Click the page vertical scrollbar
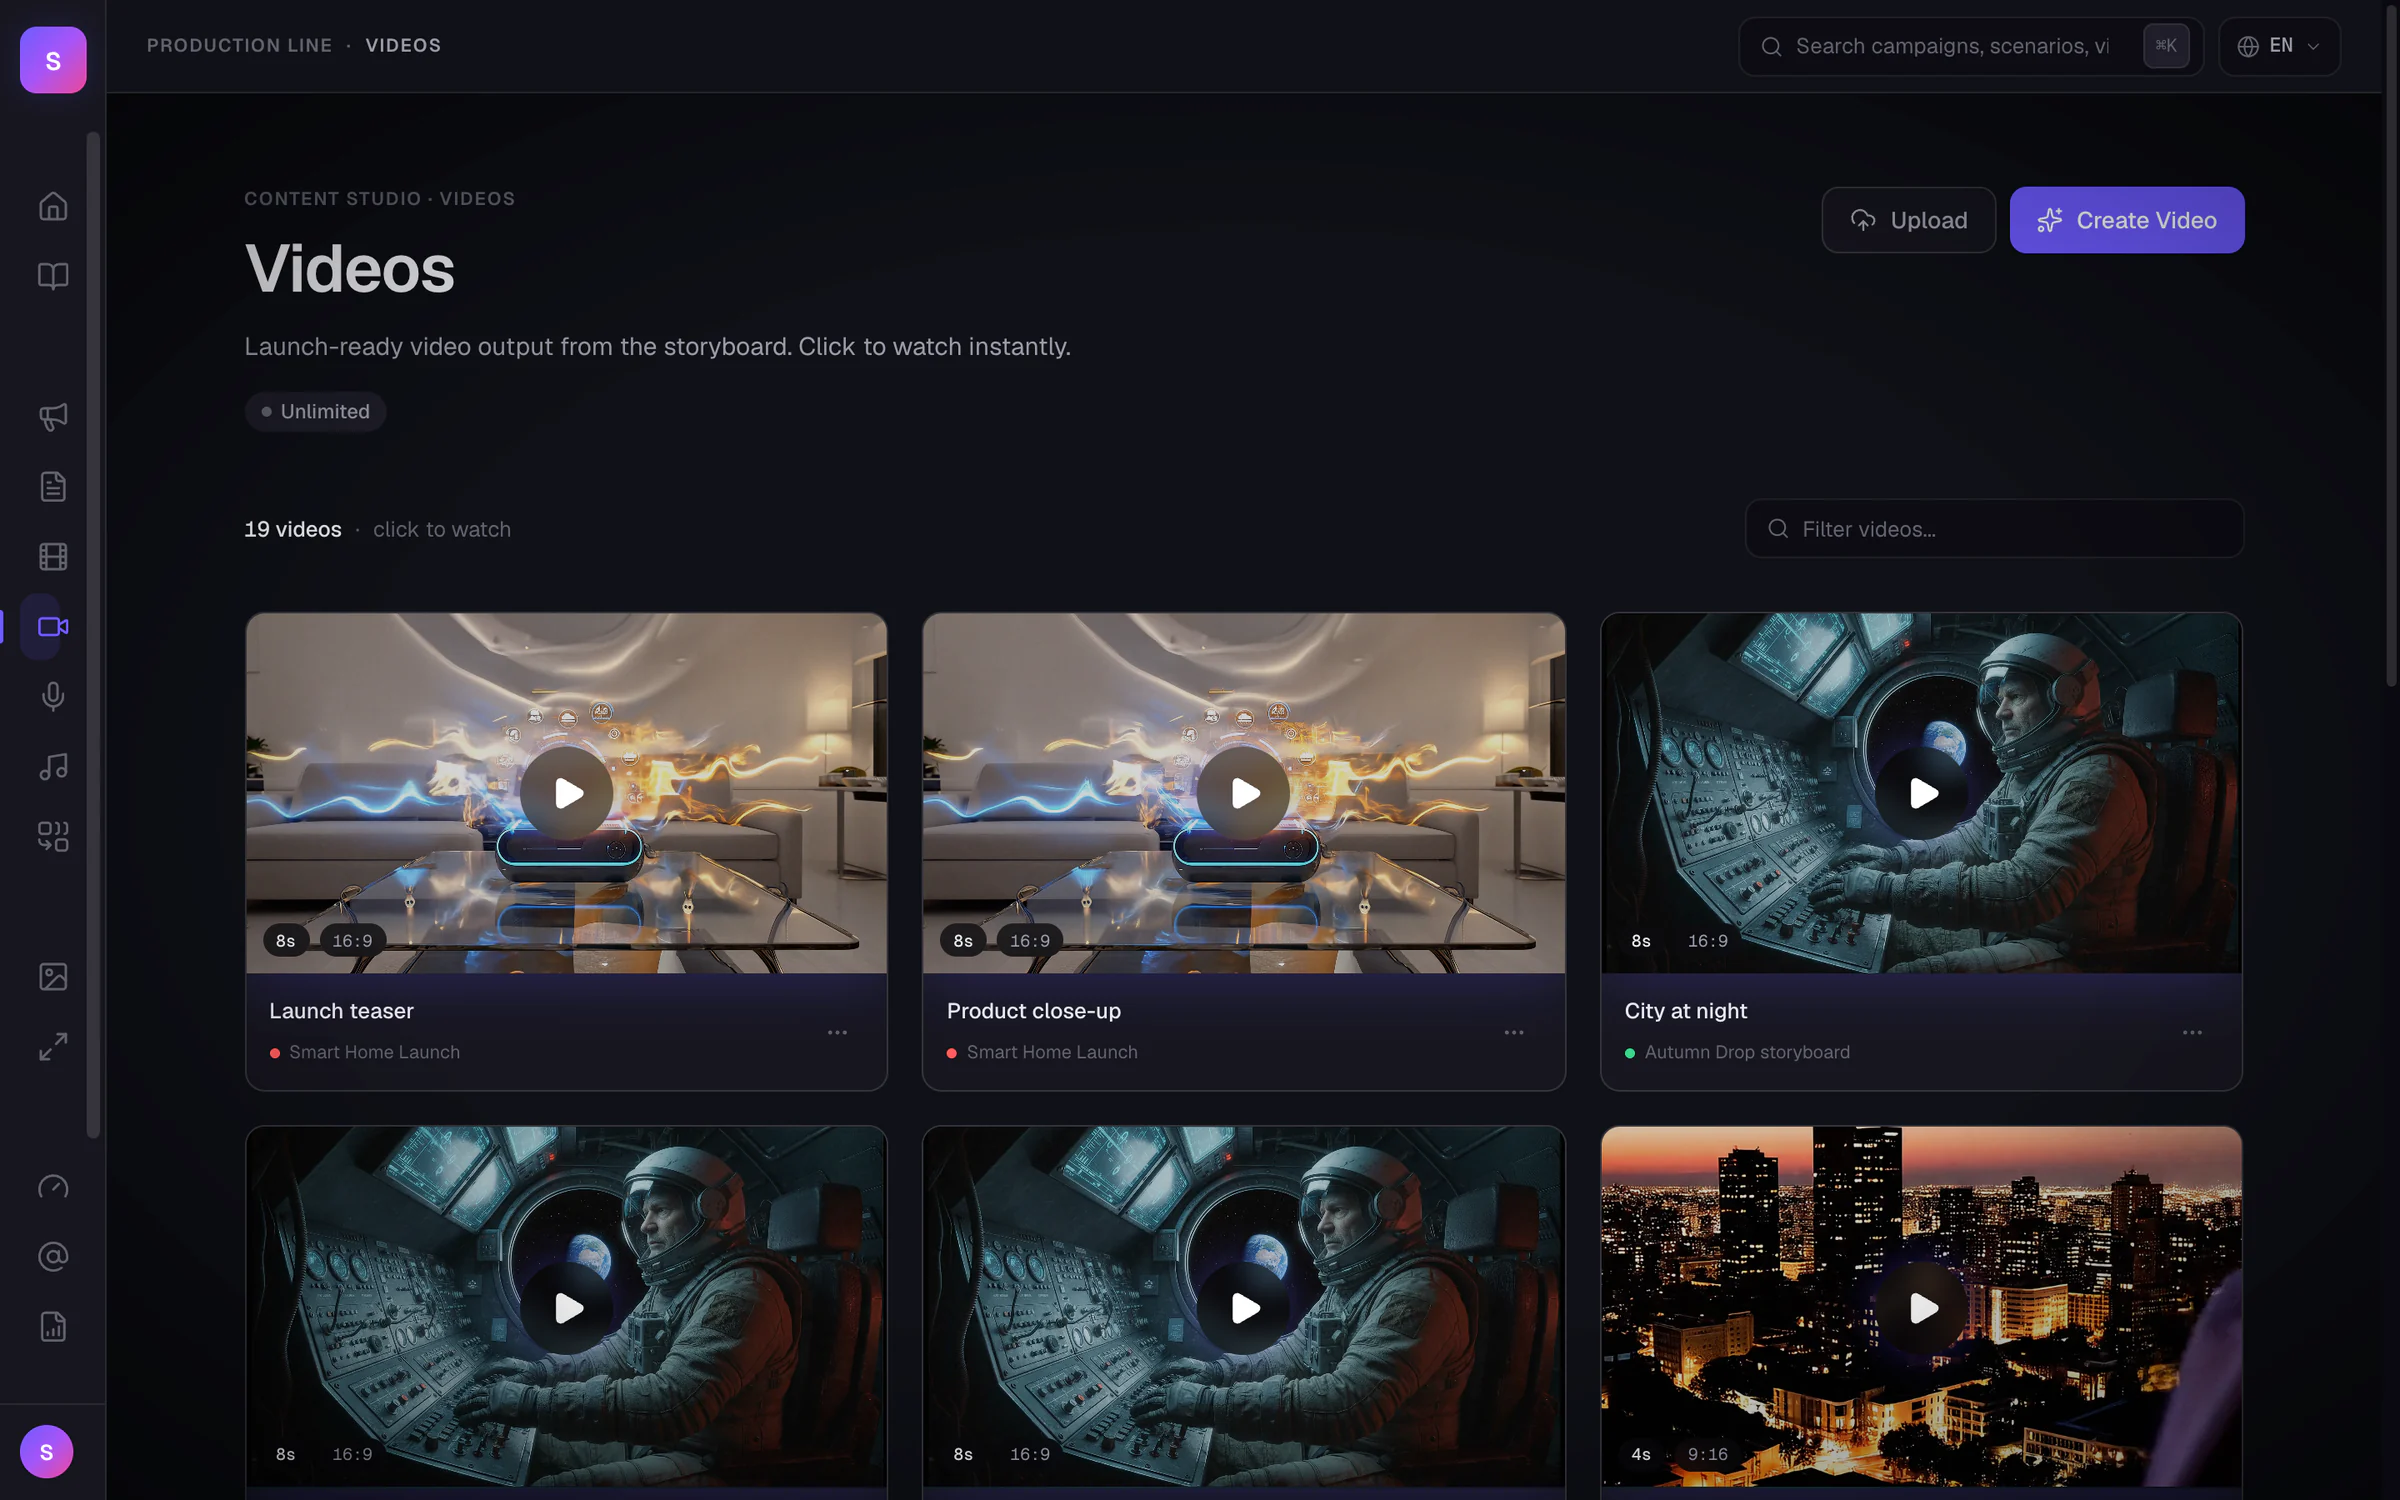Screen dimensions: 2400x1500 pyautogui.click(x=2391, y=345)
